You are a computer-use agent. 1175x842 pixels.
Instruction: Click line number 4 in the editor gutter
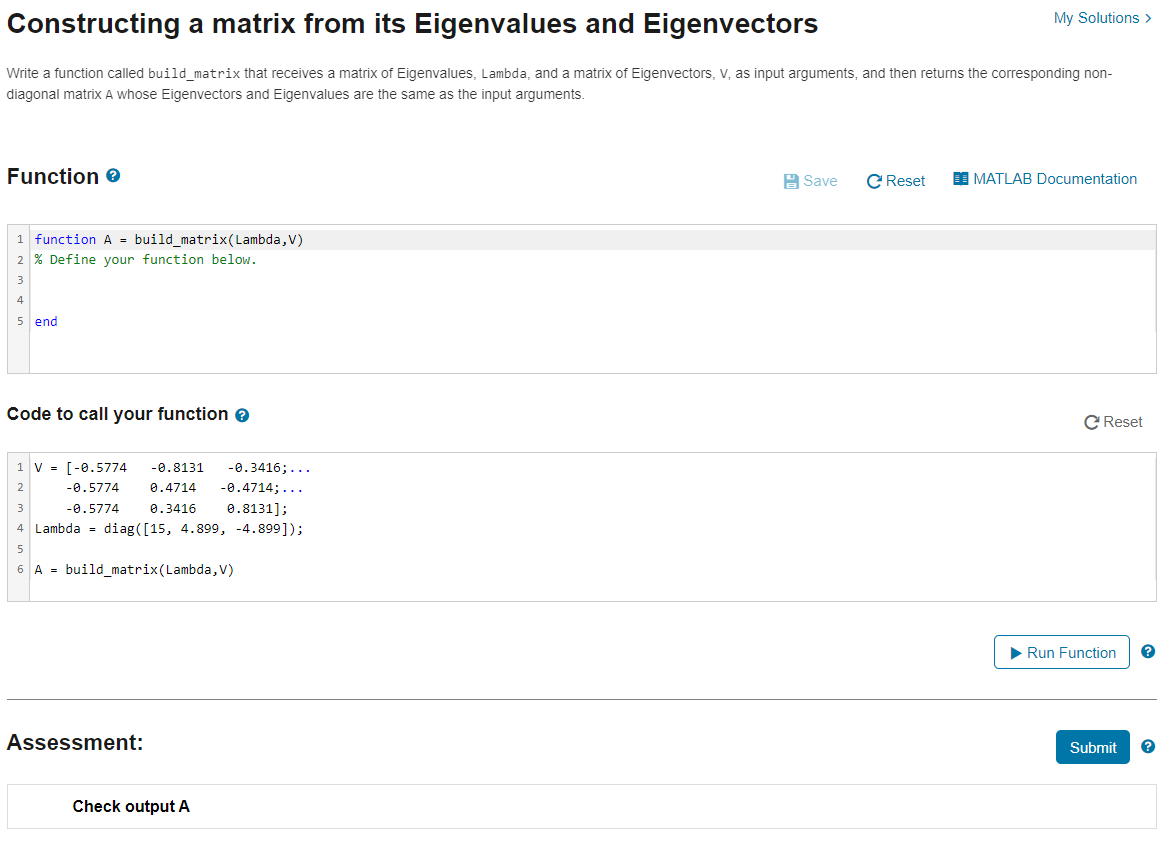[18, 300]
